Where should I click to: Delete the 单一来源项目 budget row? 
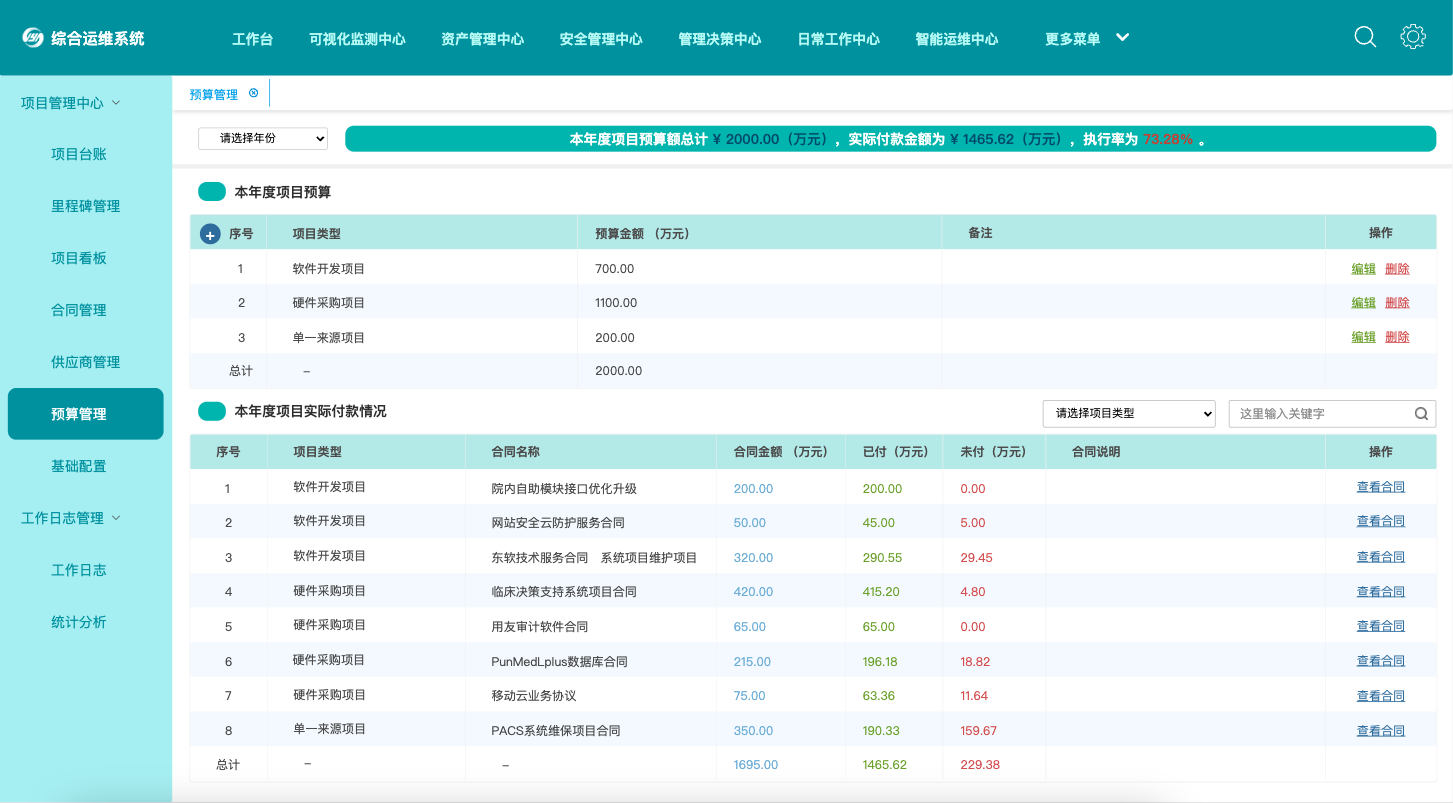[1397, 337]
